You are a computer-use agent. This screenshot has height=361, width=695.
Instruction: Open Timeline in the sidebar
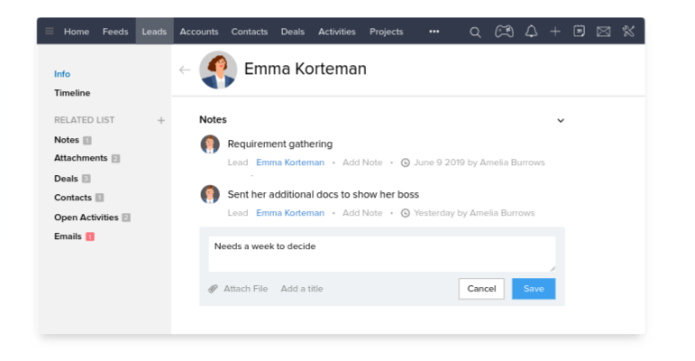pyautogui.click(x=72, y=93)
